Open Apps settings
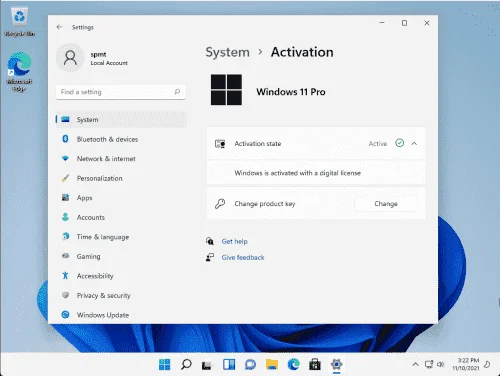This screenshot has height=376, width=500. (121, 198)
